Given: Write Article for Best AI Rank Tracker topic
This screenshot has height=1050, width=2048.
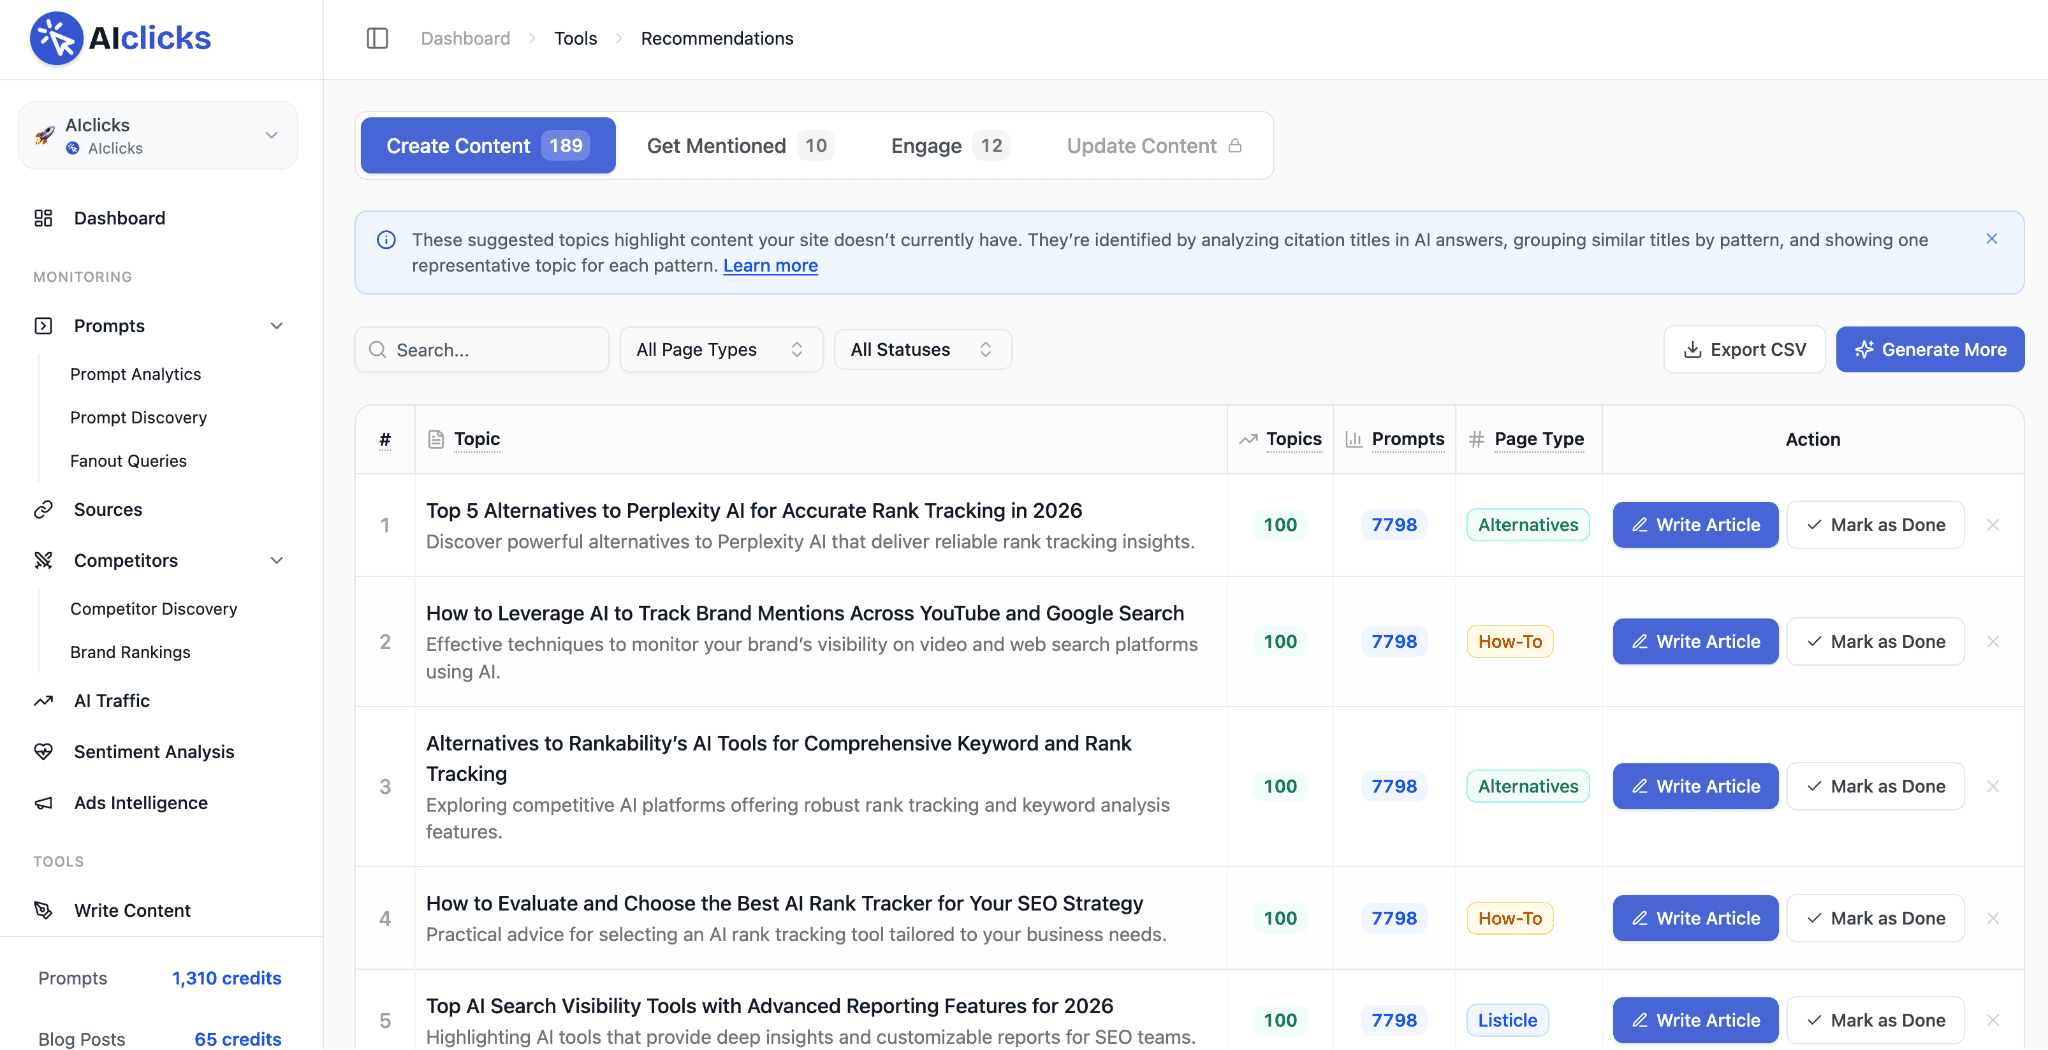Looking at the screenshot, I should tap(1695, 919).
